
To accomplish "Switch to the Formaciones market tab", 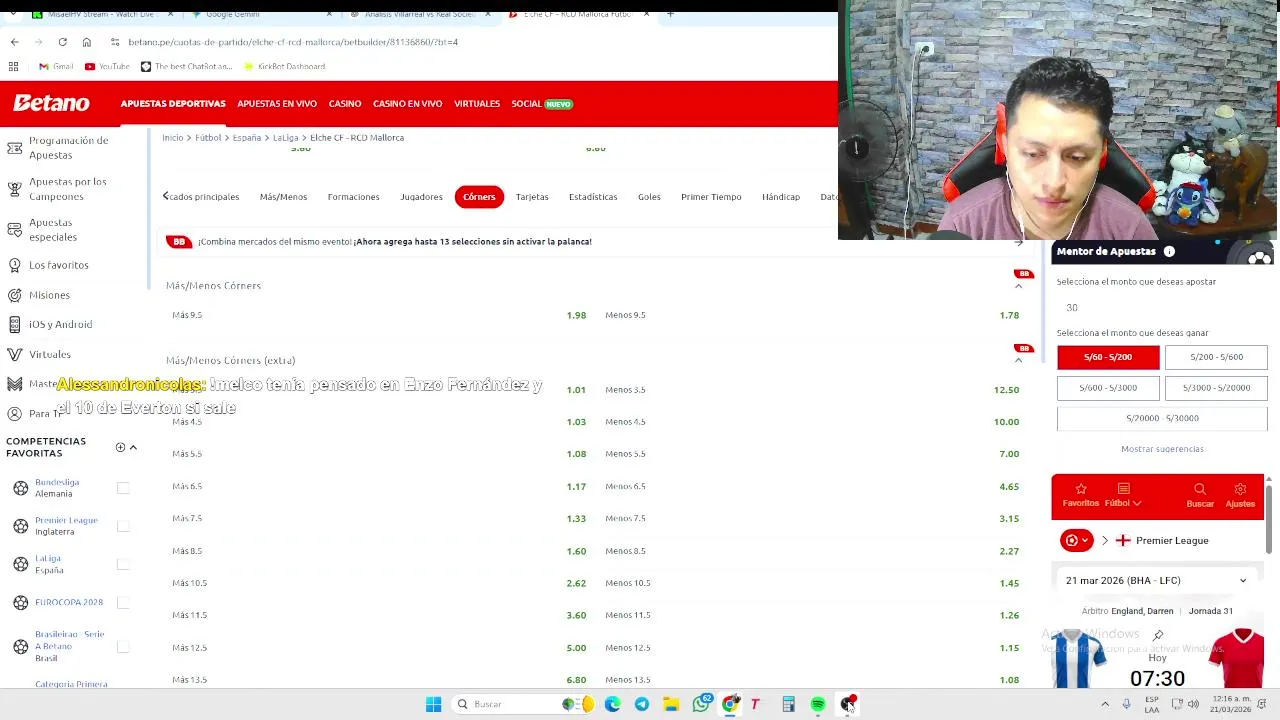I will (353, 197).
